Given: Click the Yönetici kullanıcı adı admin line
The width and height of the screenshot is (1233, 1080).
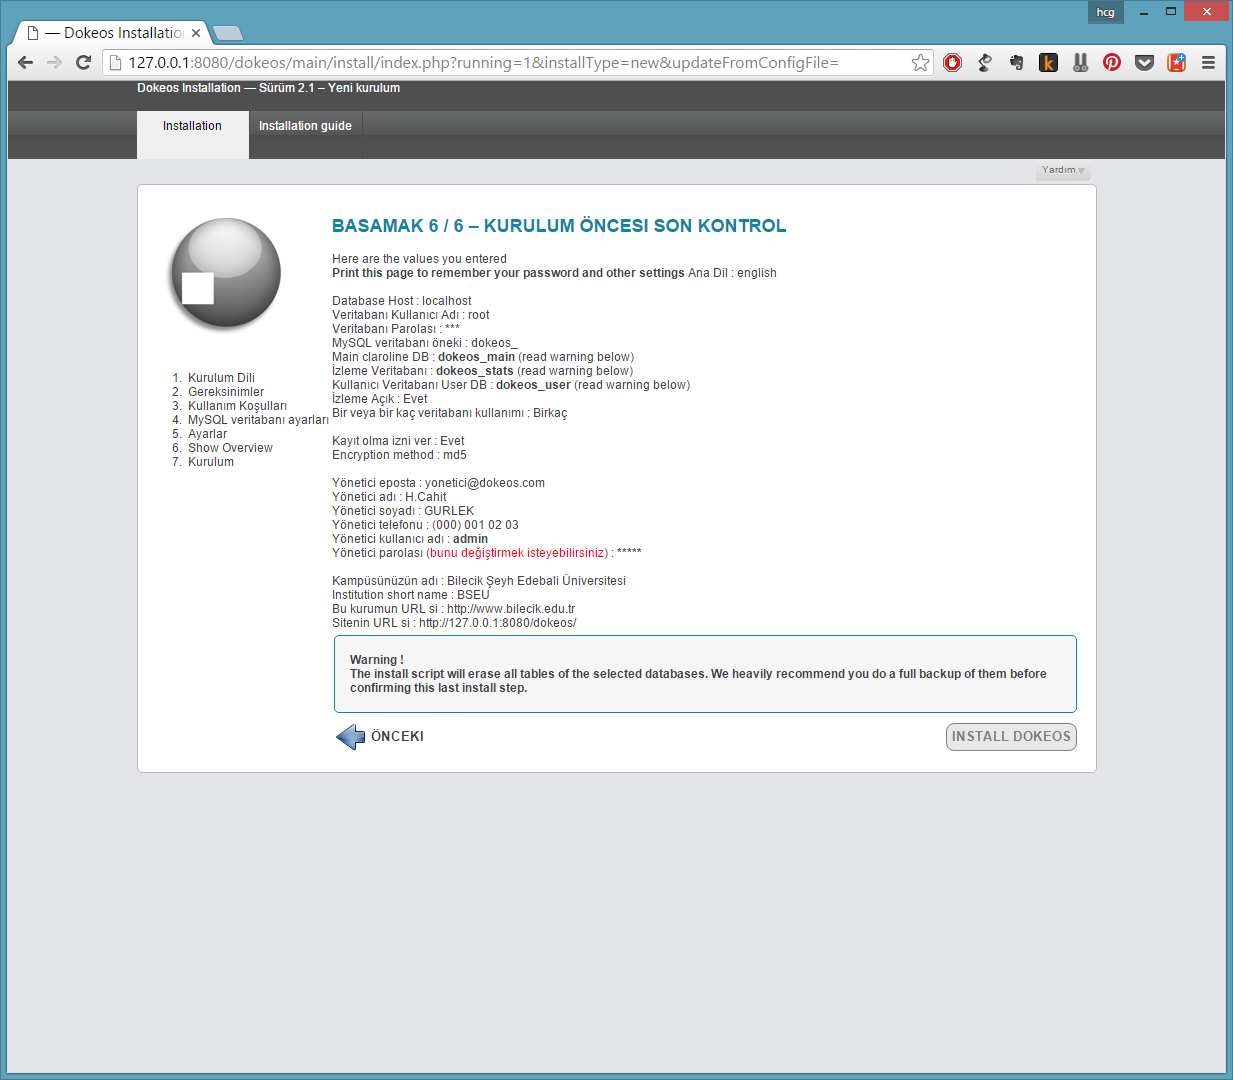Looking at the screenshot, I should (410, 539).
